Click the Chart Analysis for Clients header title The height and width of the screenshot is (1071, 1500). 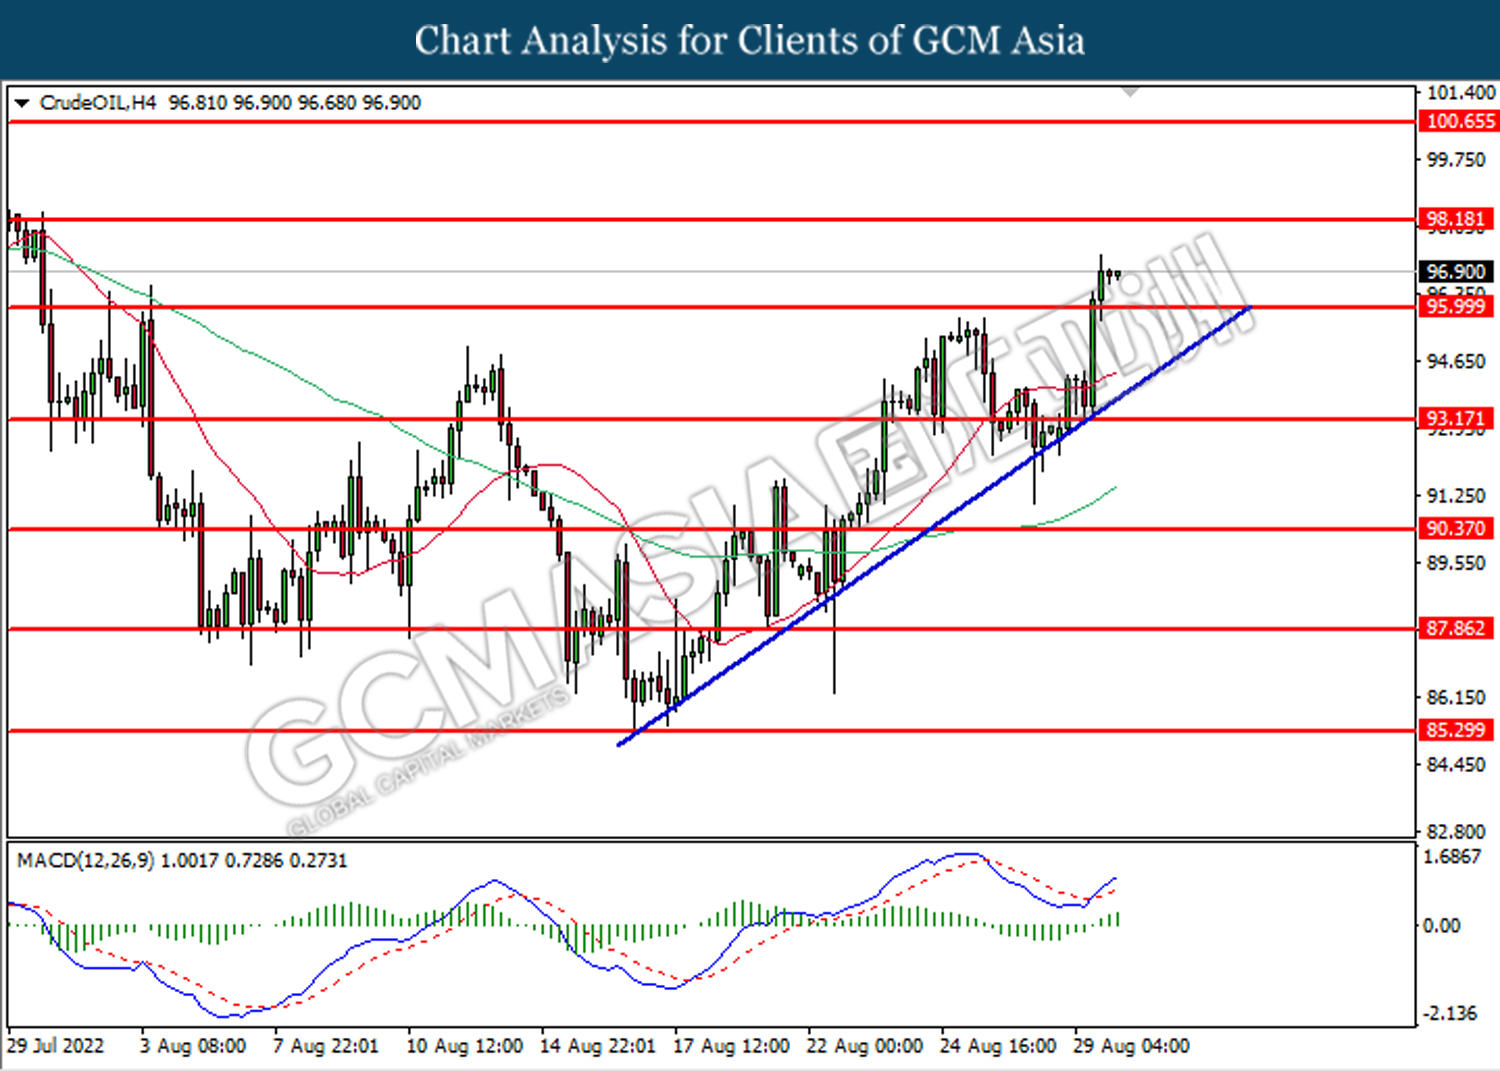pyautogui.click(x=750, y=41)
